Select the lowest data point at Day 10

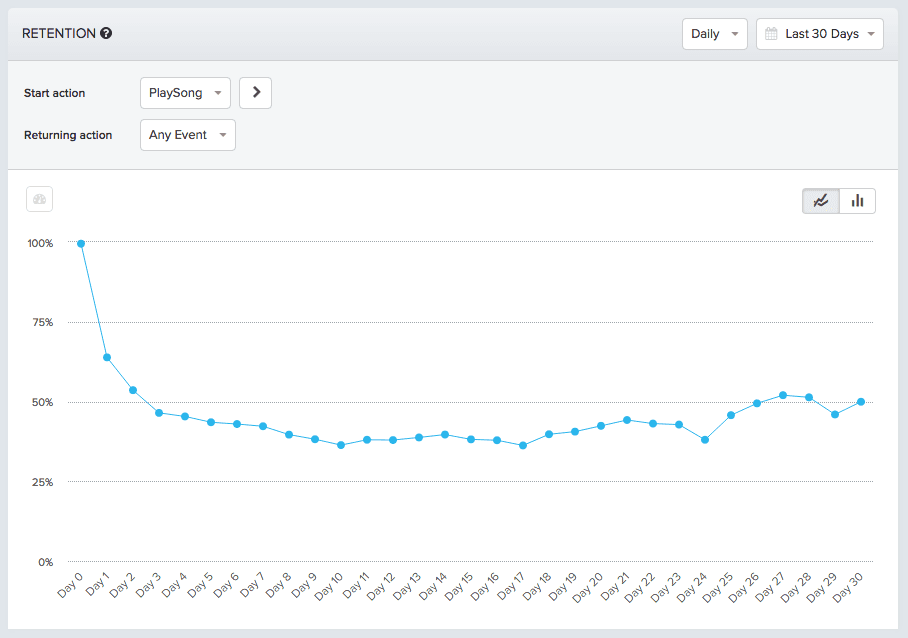340,444
